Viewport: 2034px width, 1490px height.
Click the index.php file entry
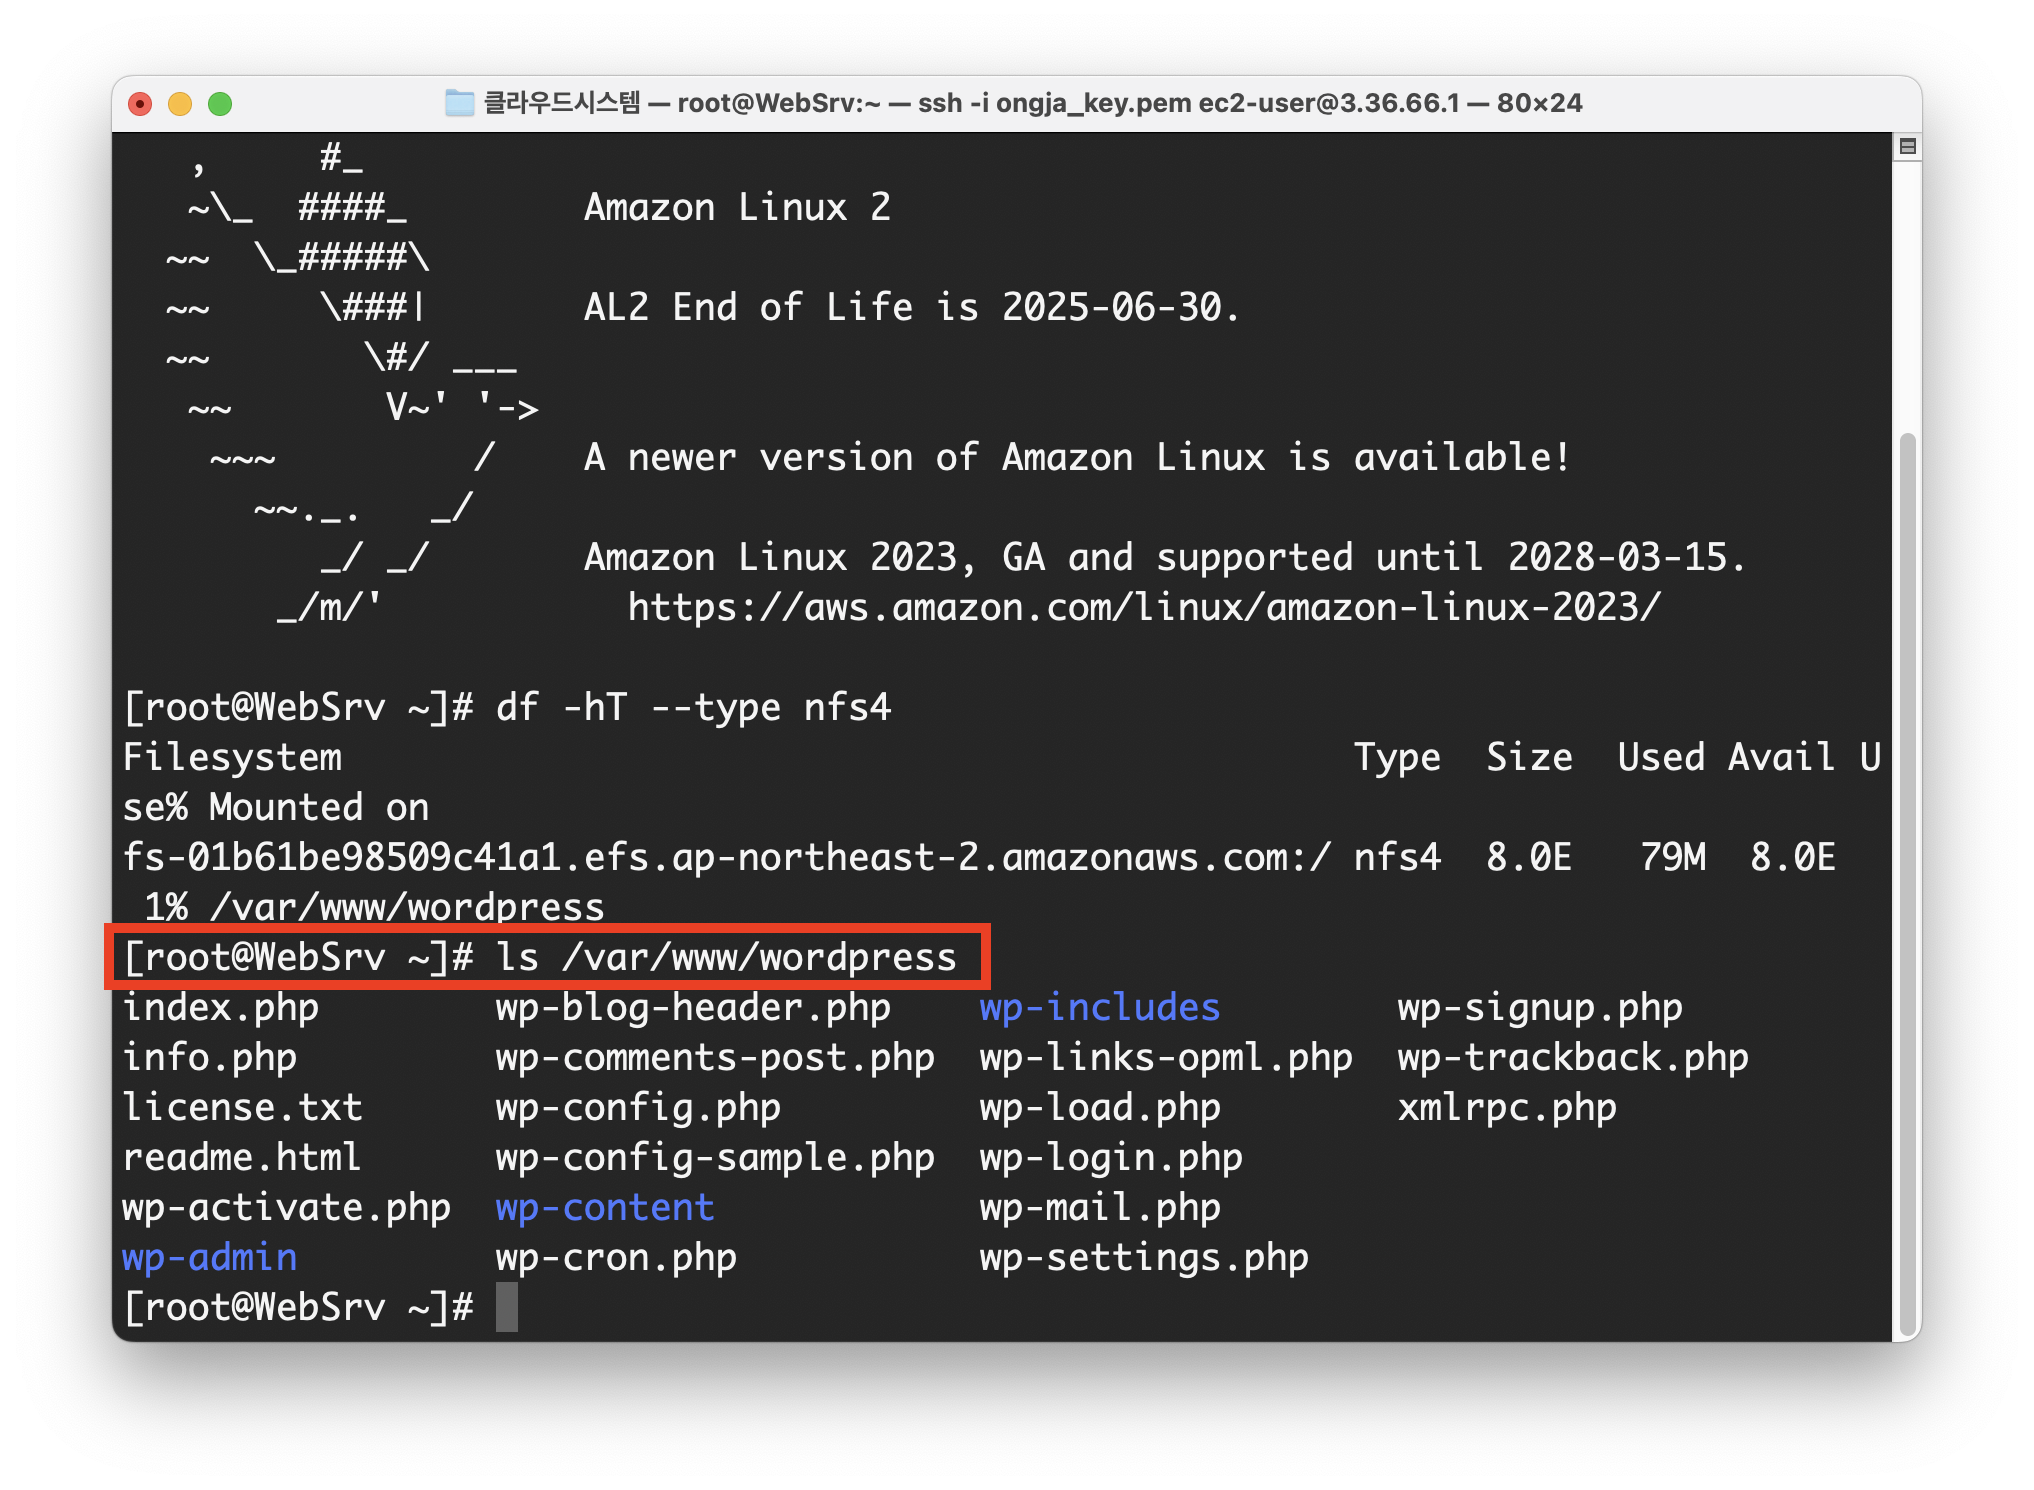point(221,1008)
